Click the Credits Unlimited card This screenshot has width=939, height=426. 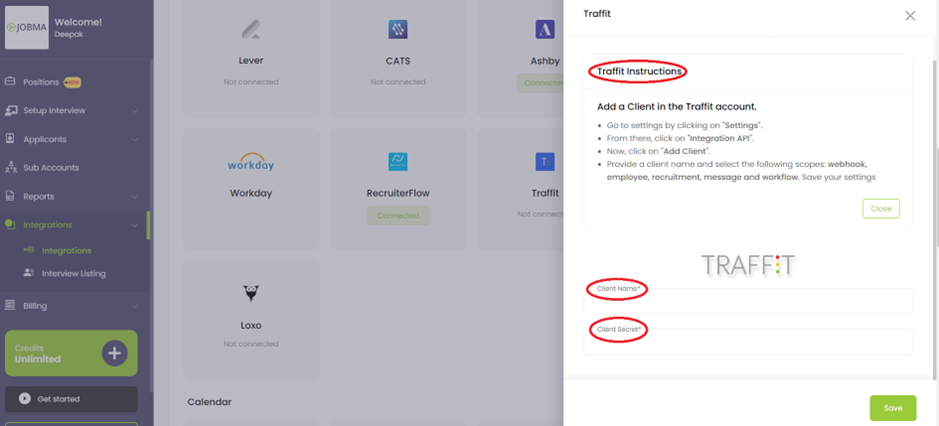click(71, 354)
